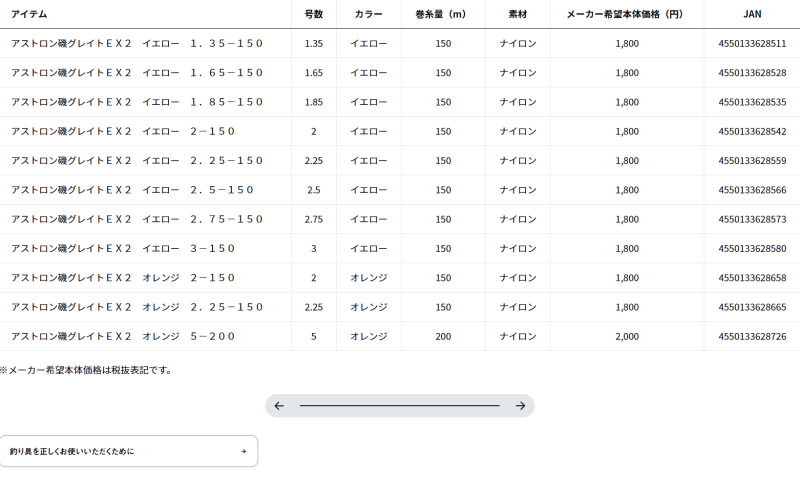Open 釣り具を正しくお使いいただくために link button

pos(129,451)
